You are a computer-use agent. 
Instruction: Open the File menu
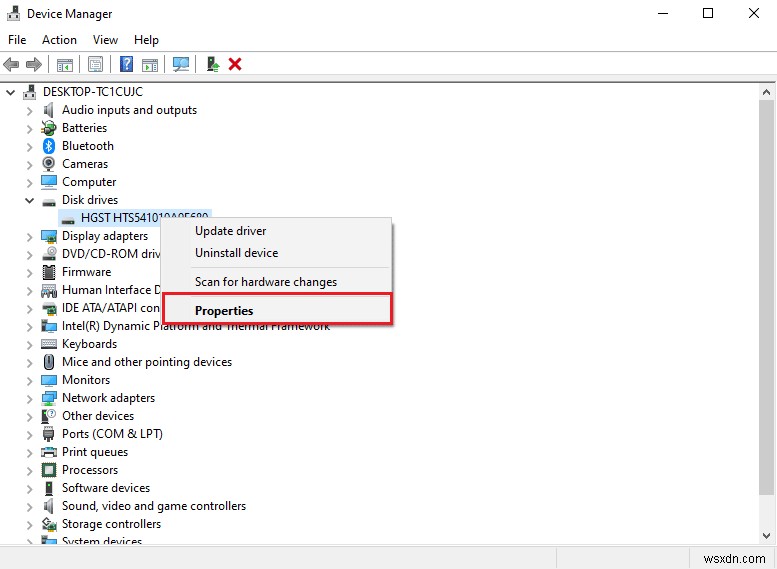point(17,40)
